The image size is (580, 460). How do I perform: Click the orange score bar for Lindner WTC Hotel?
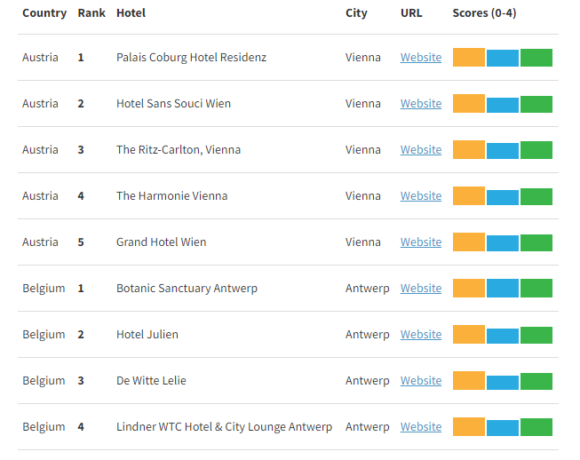point(469,427)
